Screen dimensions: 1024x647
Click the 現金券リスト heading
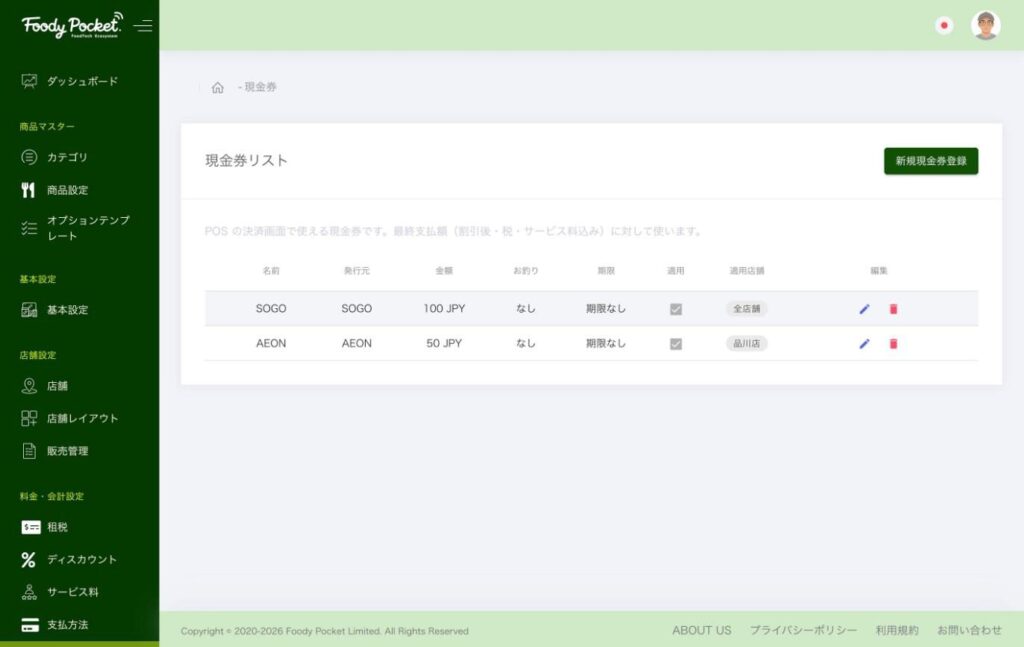click(x=246, y=161)
